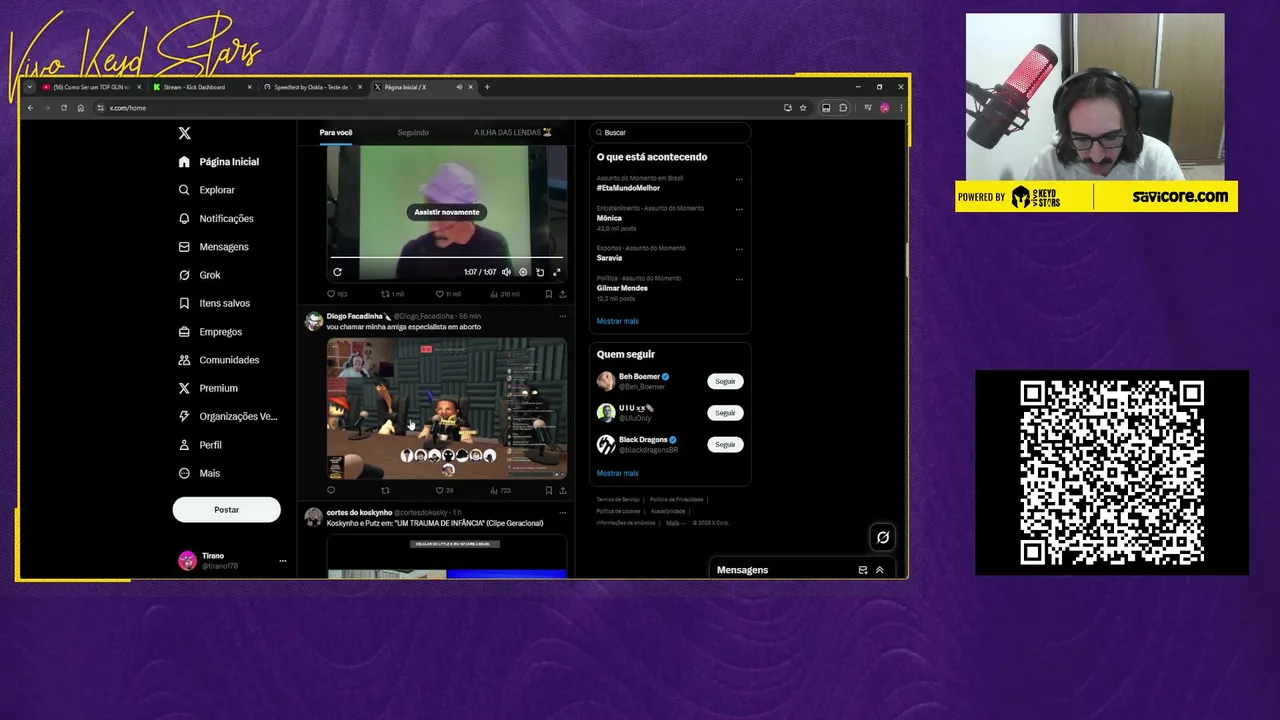Bookmark Diogo Facadinha post
Screen dimensions: 1280x720
[x=548, y=491]
